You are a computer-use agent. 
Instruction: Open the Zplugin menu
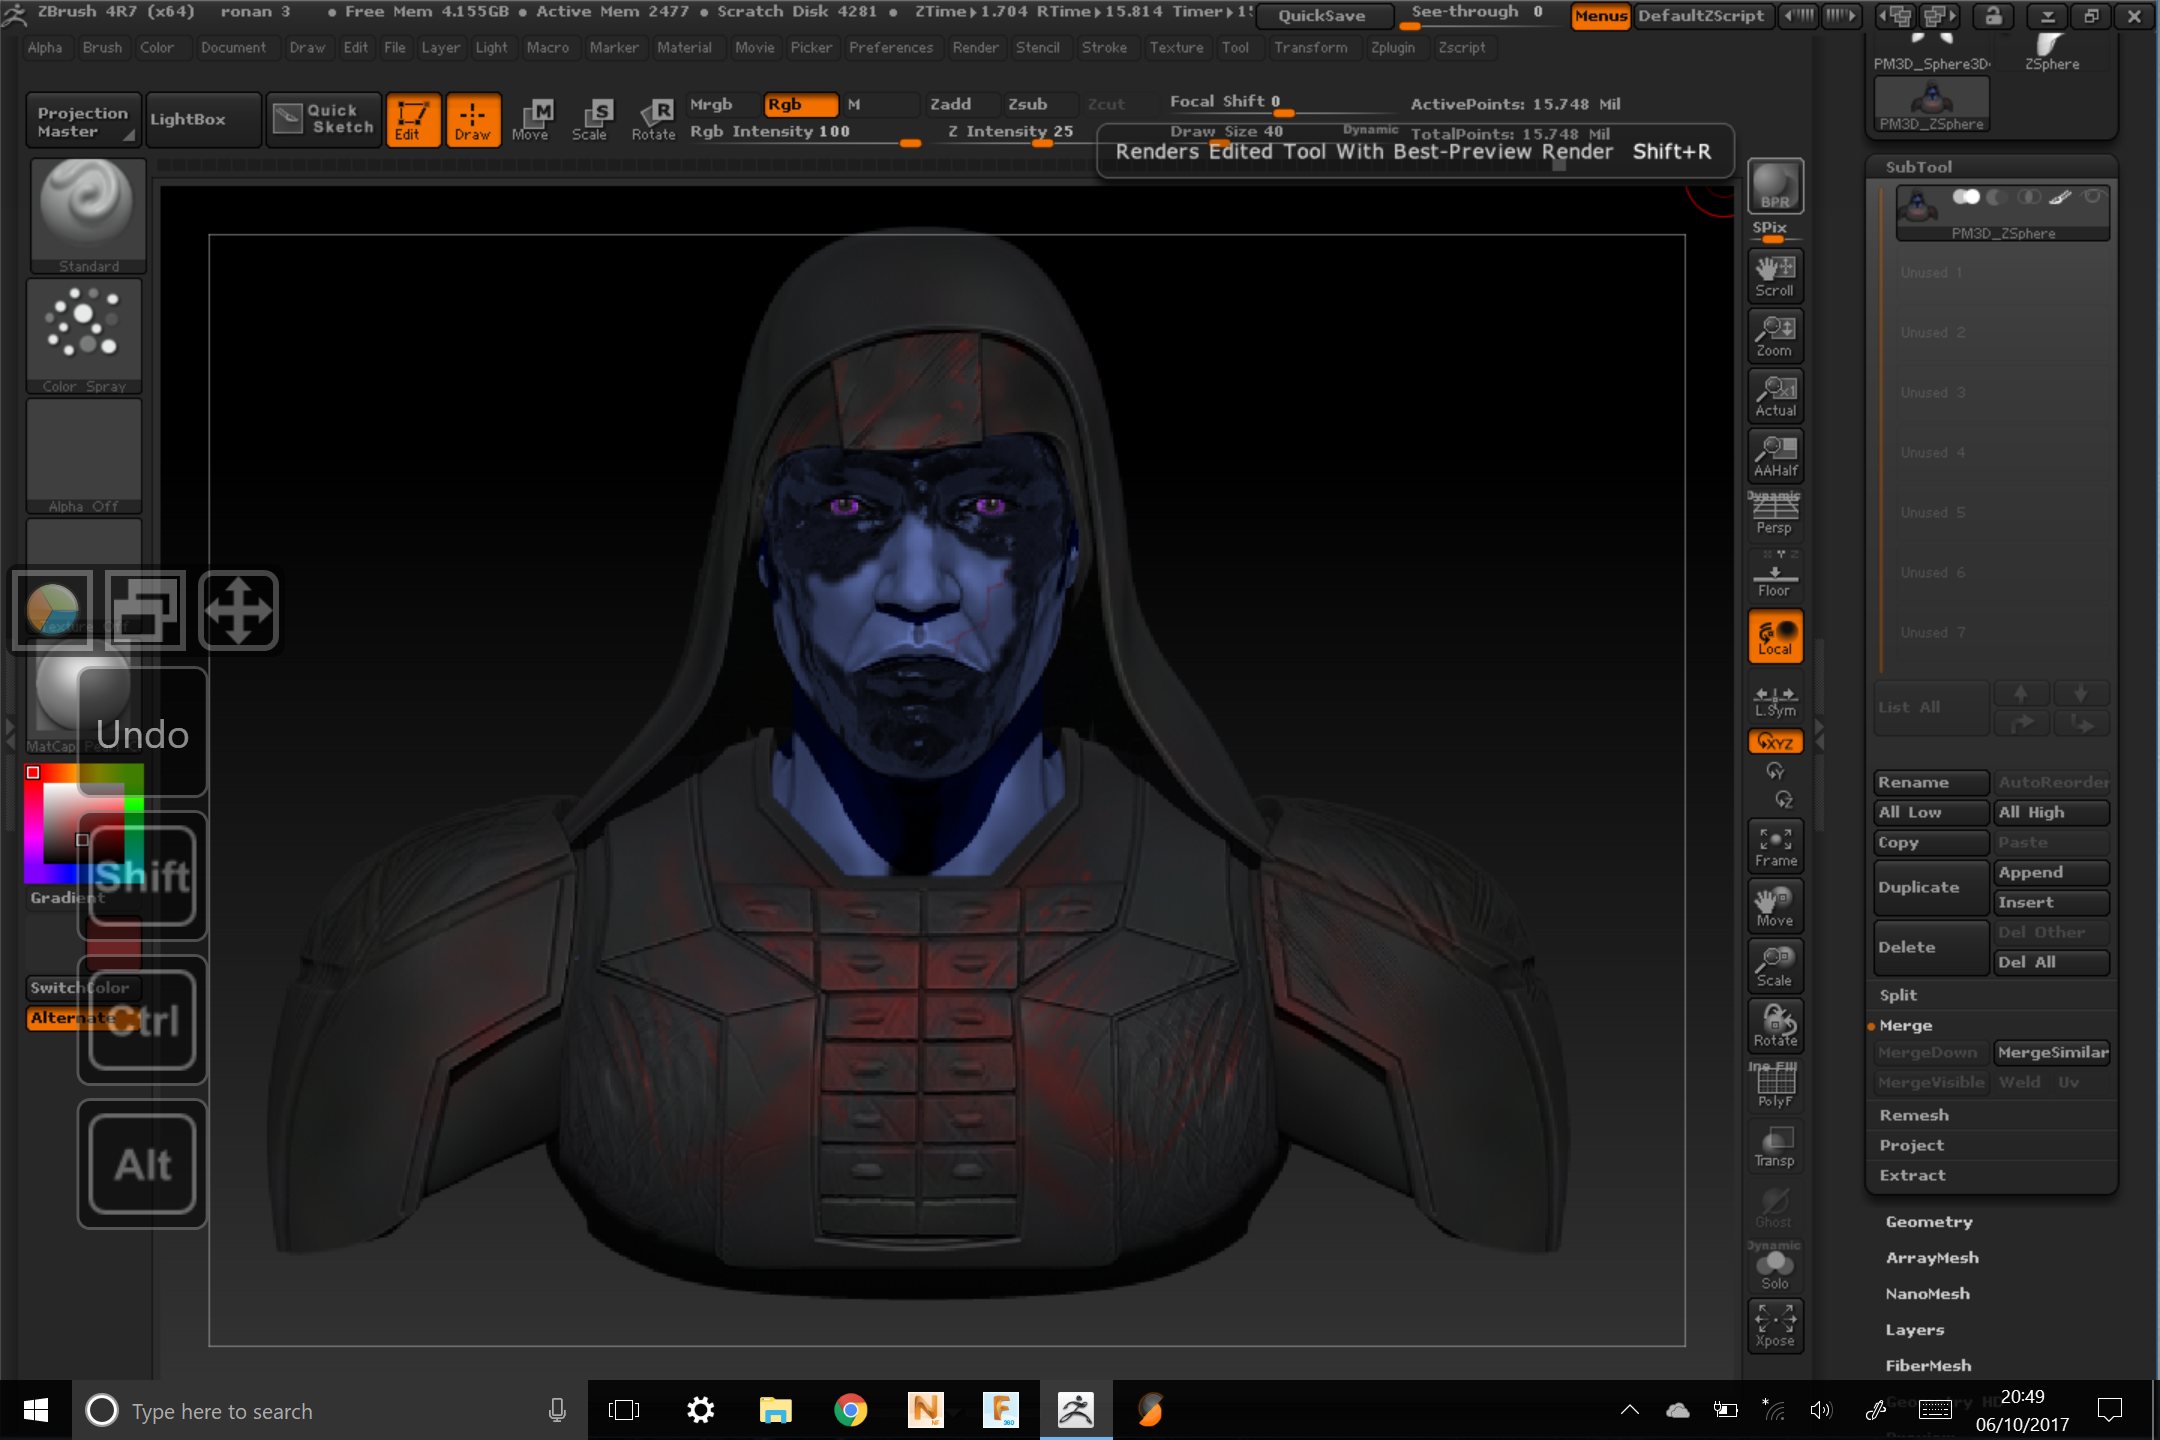point(1393,47)
